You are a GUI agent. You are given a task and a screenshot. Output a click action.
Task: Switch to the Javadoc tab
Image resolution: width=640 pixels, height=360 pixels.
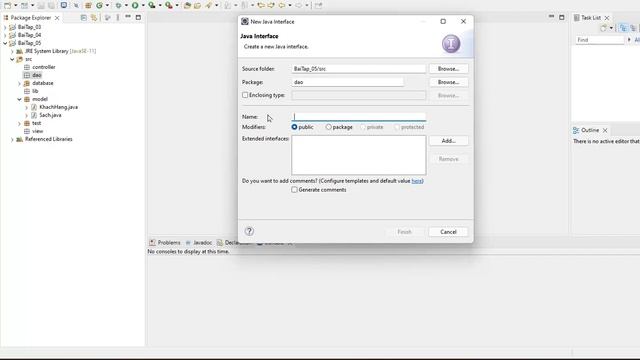tap(198, 242)
